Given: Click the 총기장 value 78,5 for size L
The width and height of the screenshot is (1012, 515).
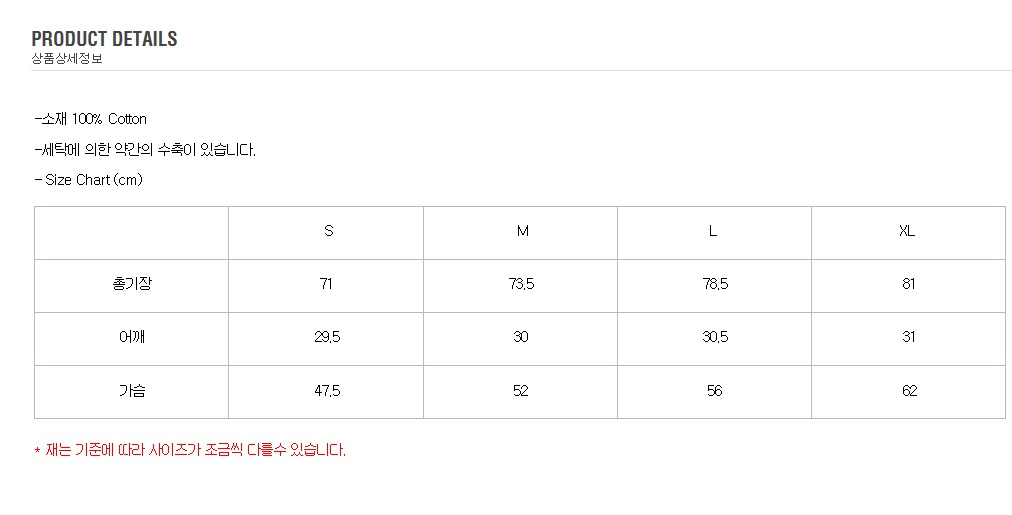Looking at the screenshot, I should pos(715,284).
